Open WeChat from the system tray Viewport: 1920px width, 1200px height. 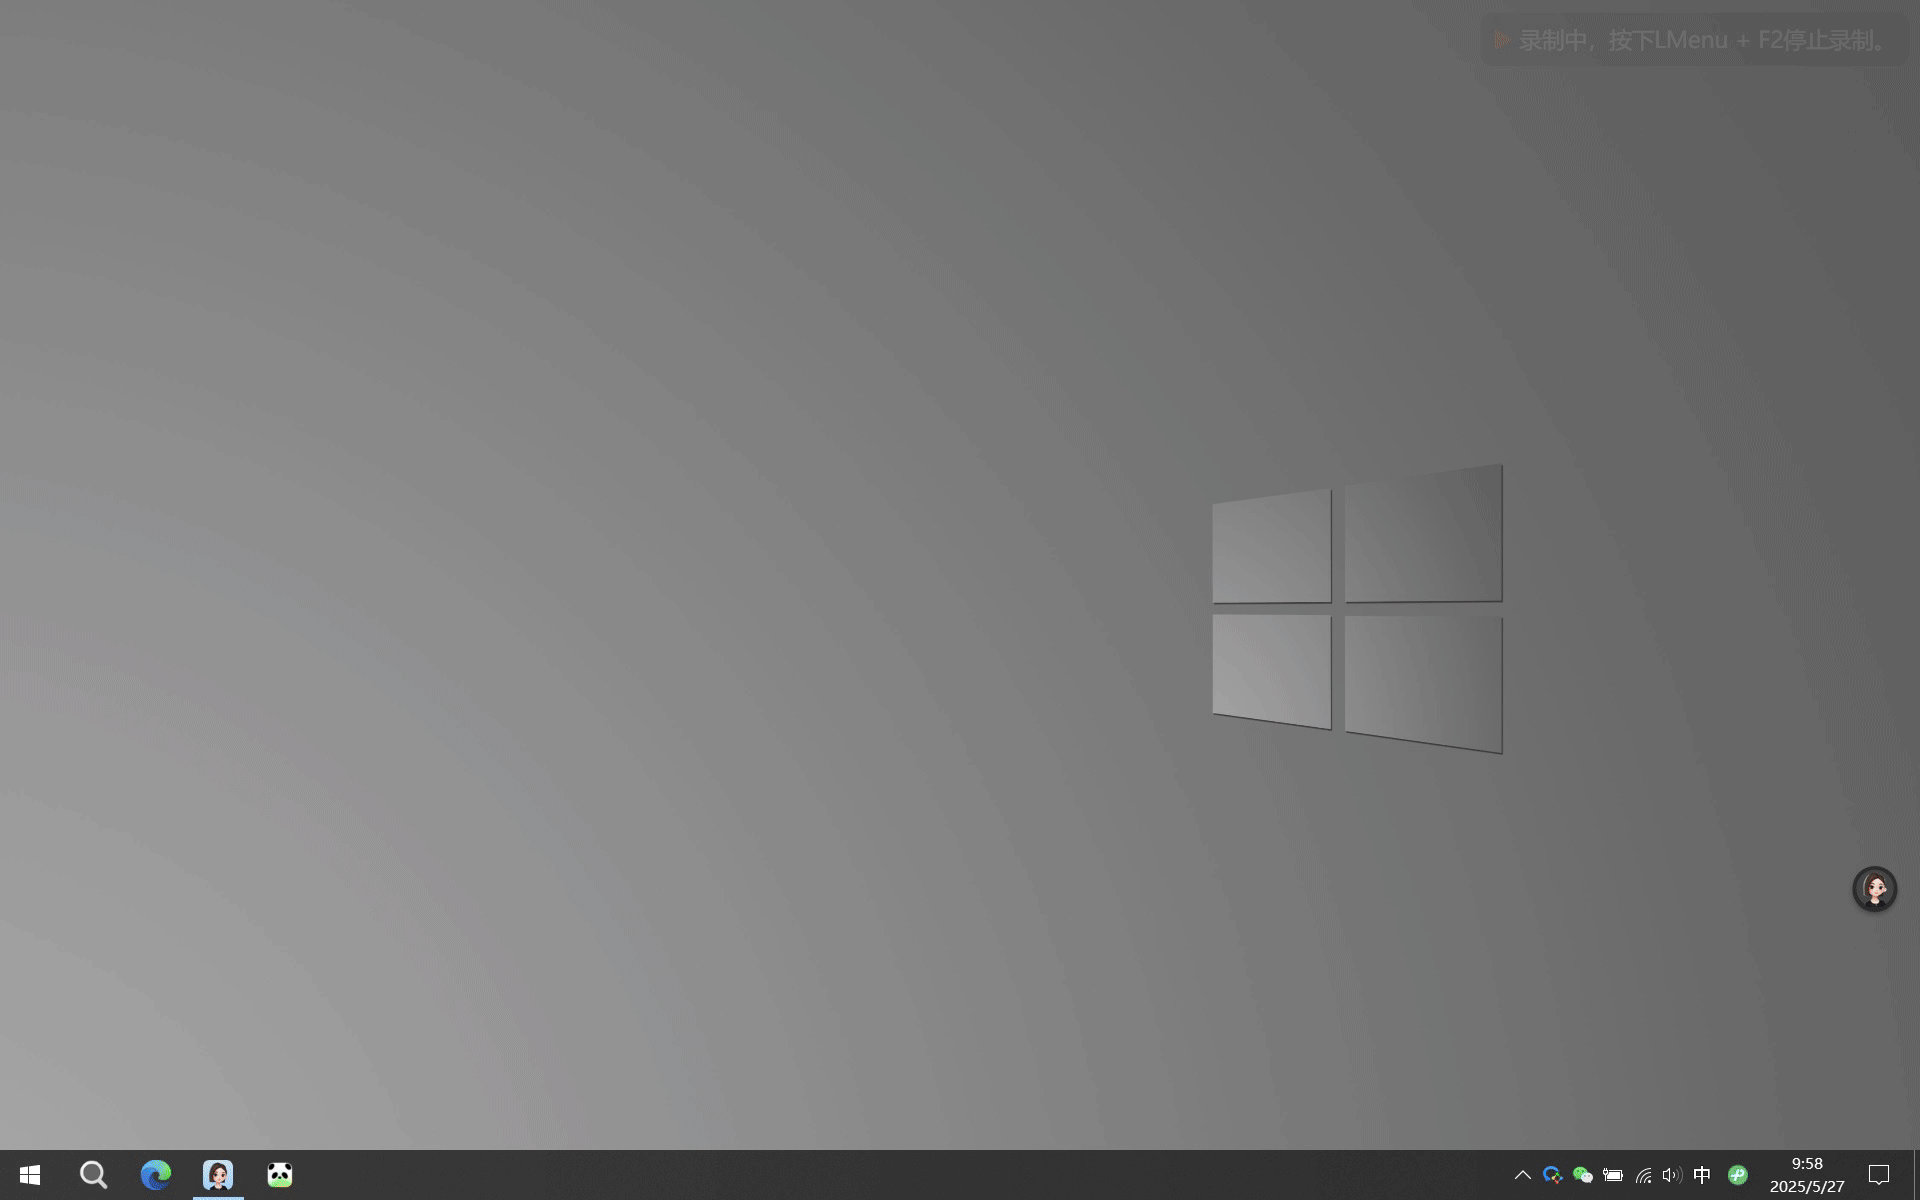tap(1582, 1175)
